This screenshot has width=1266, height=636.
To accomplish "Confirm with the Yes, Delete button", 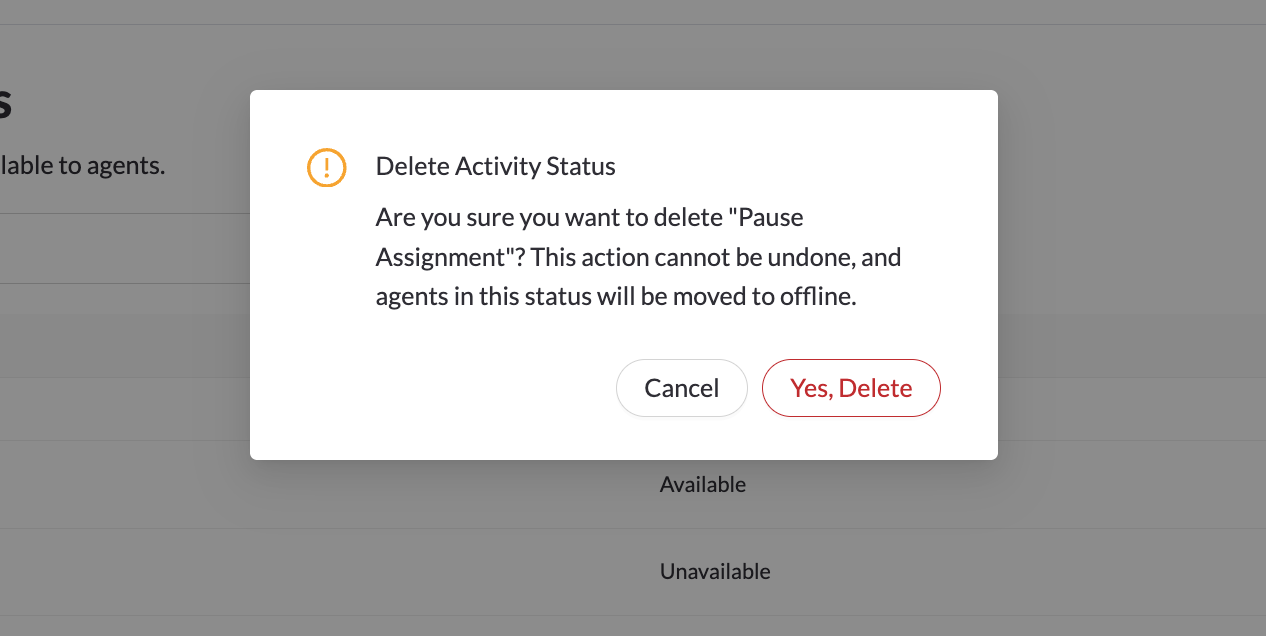I will coord(851,388).
